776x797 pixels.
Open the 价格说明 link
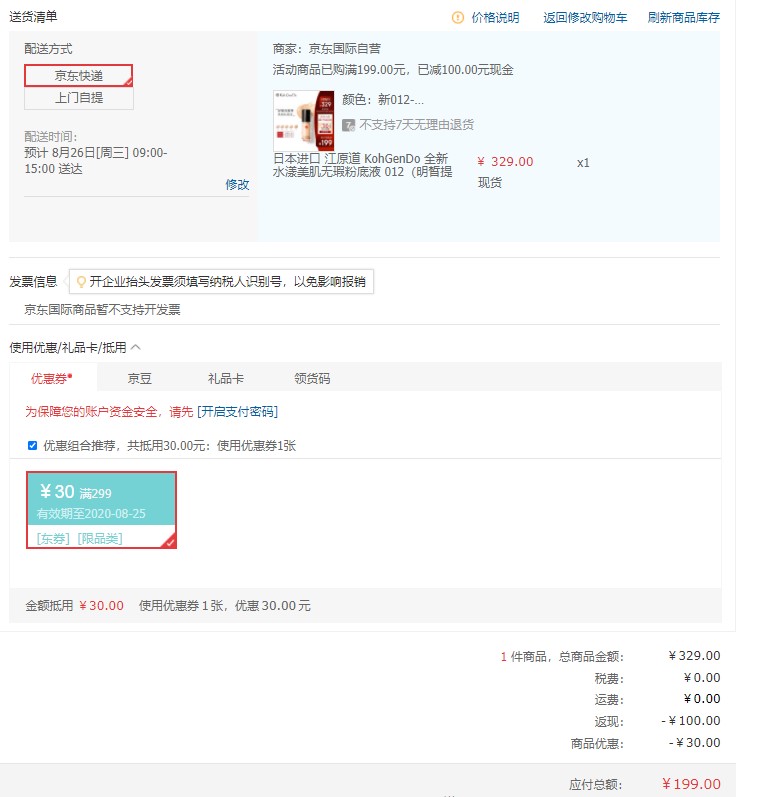click(x=495, y=18)
